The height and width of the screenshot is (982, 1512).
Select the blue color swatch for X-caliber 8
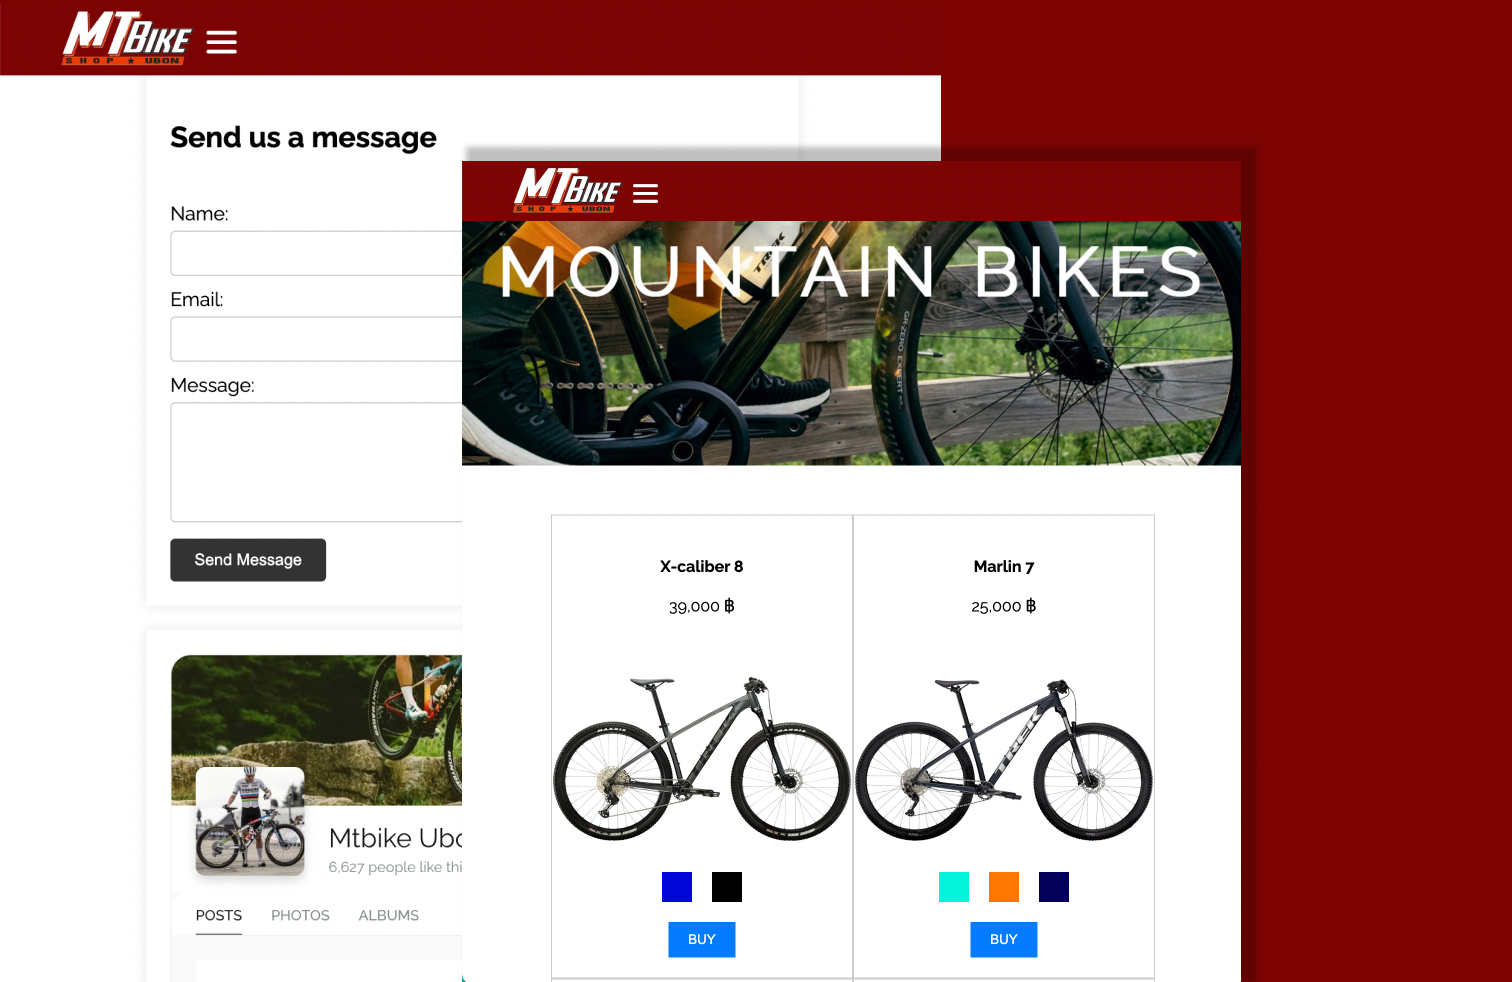(677, 887)
